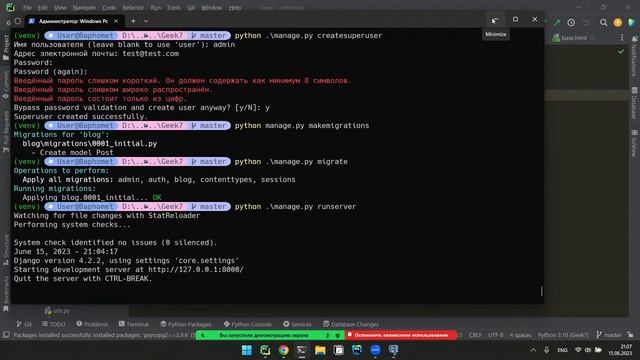
Task: Open PyCharm Git menu
Action: tap(191, 8)
